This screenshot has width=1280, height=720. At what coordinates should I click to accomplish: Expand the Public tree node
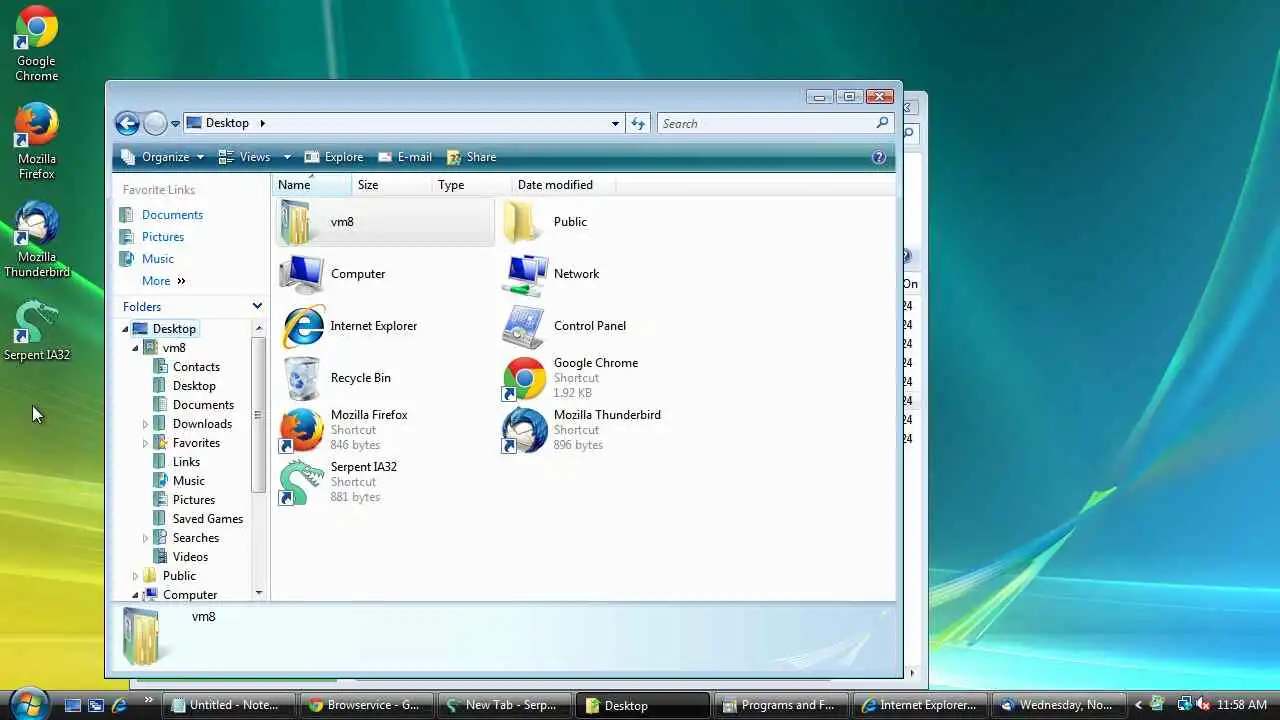(135, 576)
